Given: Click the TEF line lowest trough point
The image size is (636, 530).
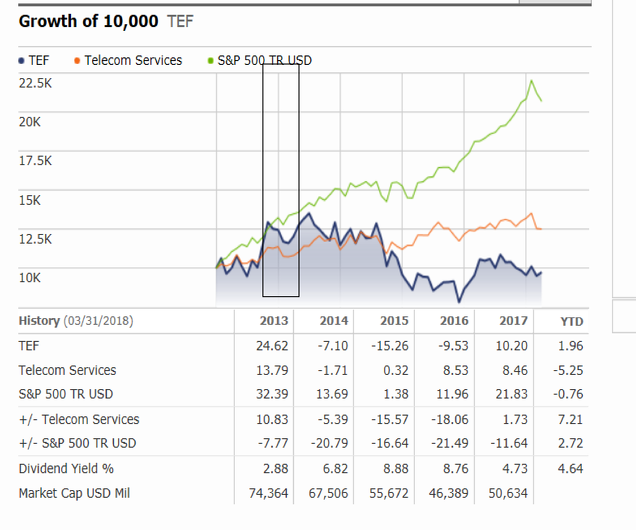Looking at the screenshot, I should tap(459, 301).
